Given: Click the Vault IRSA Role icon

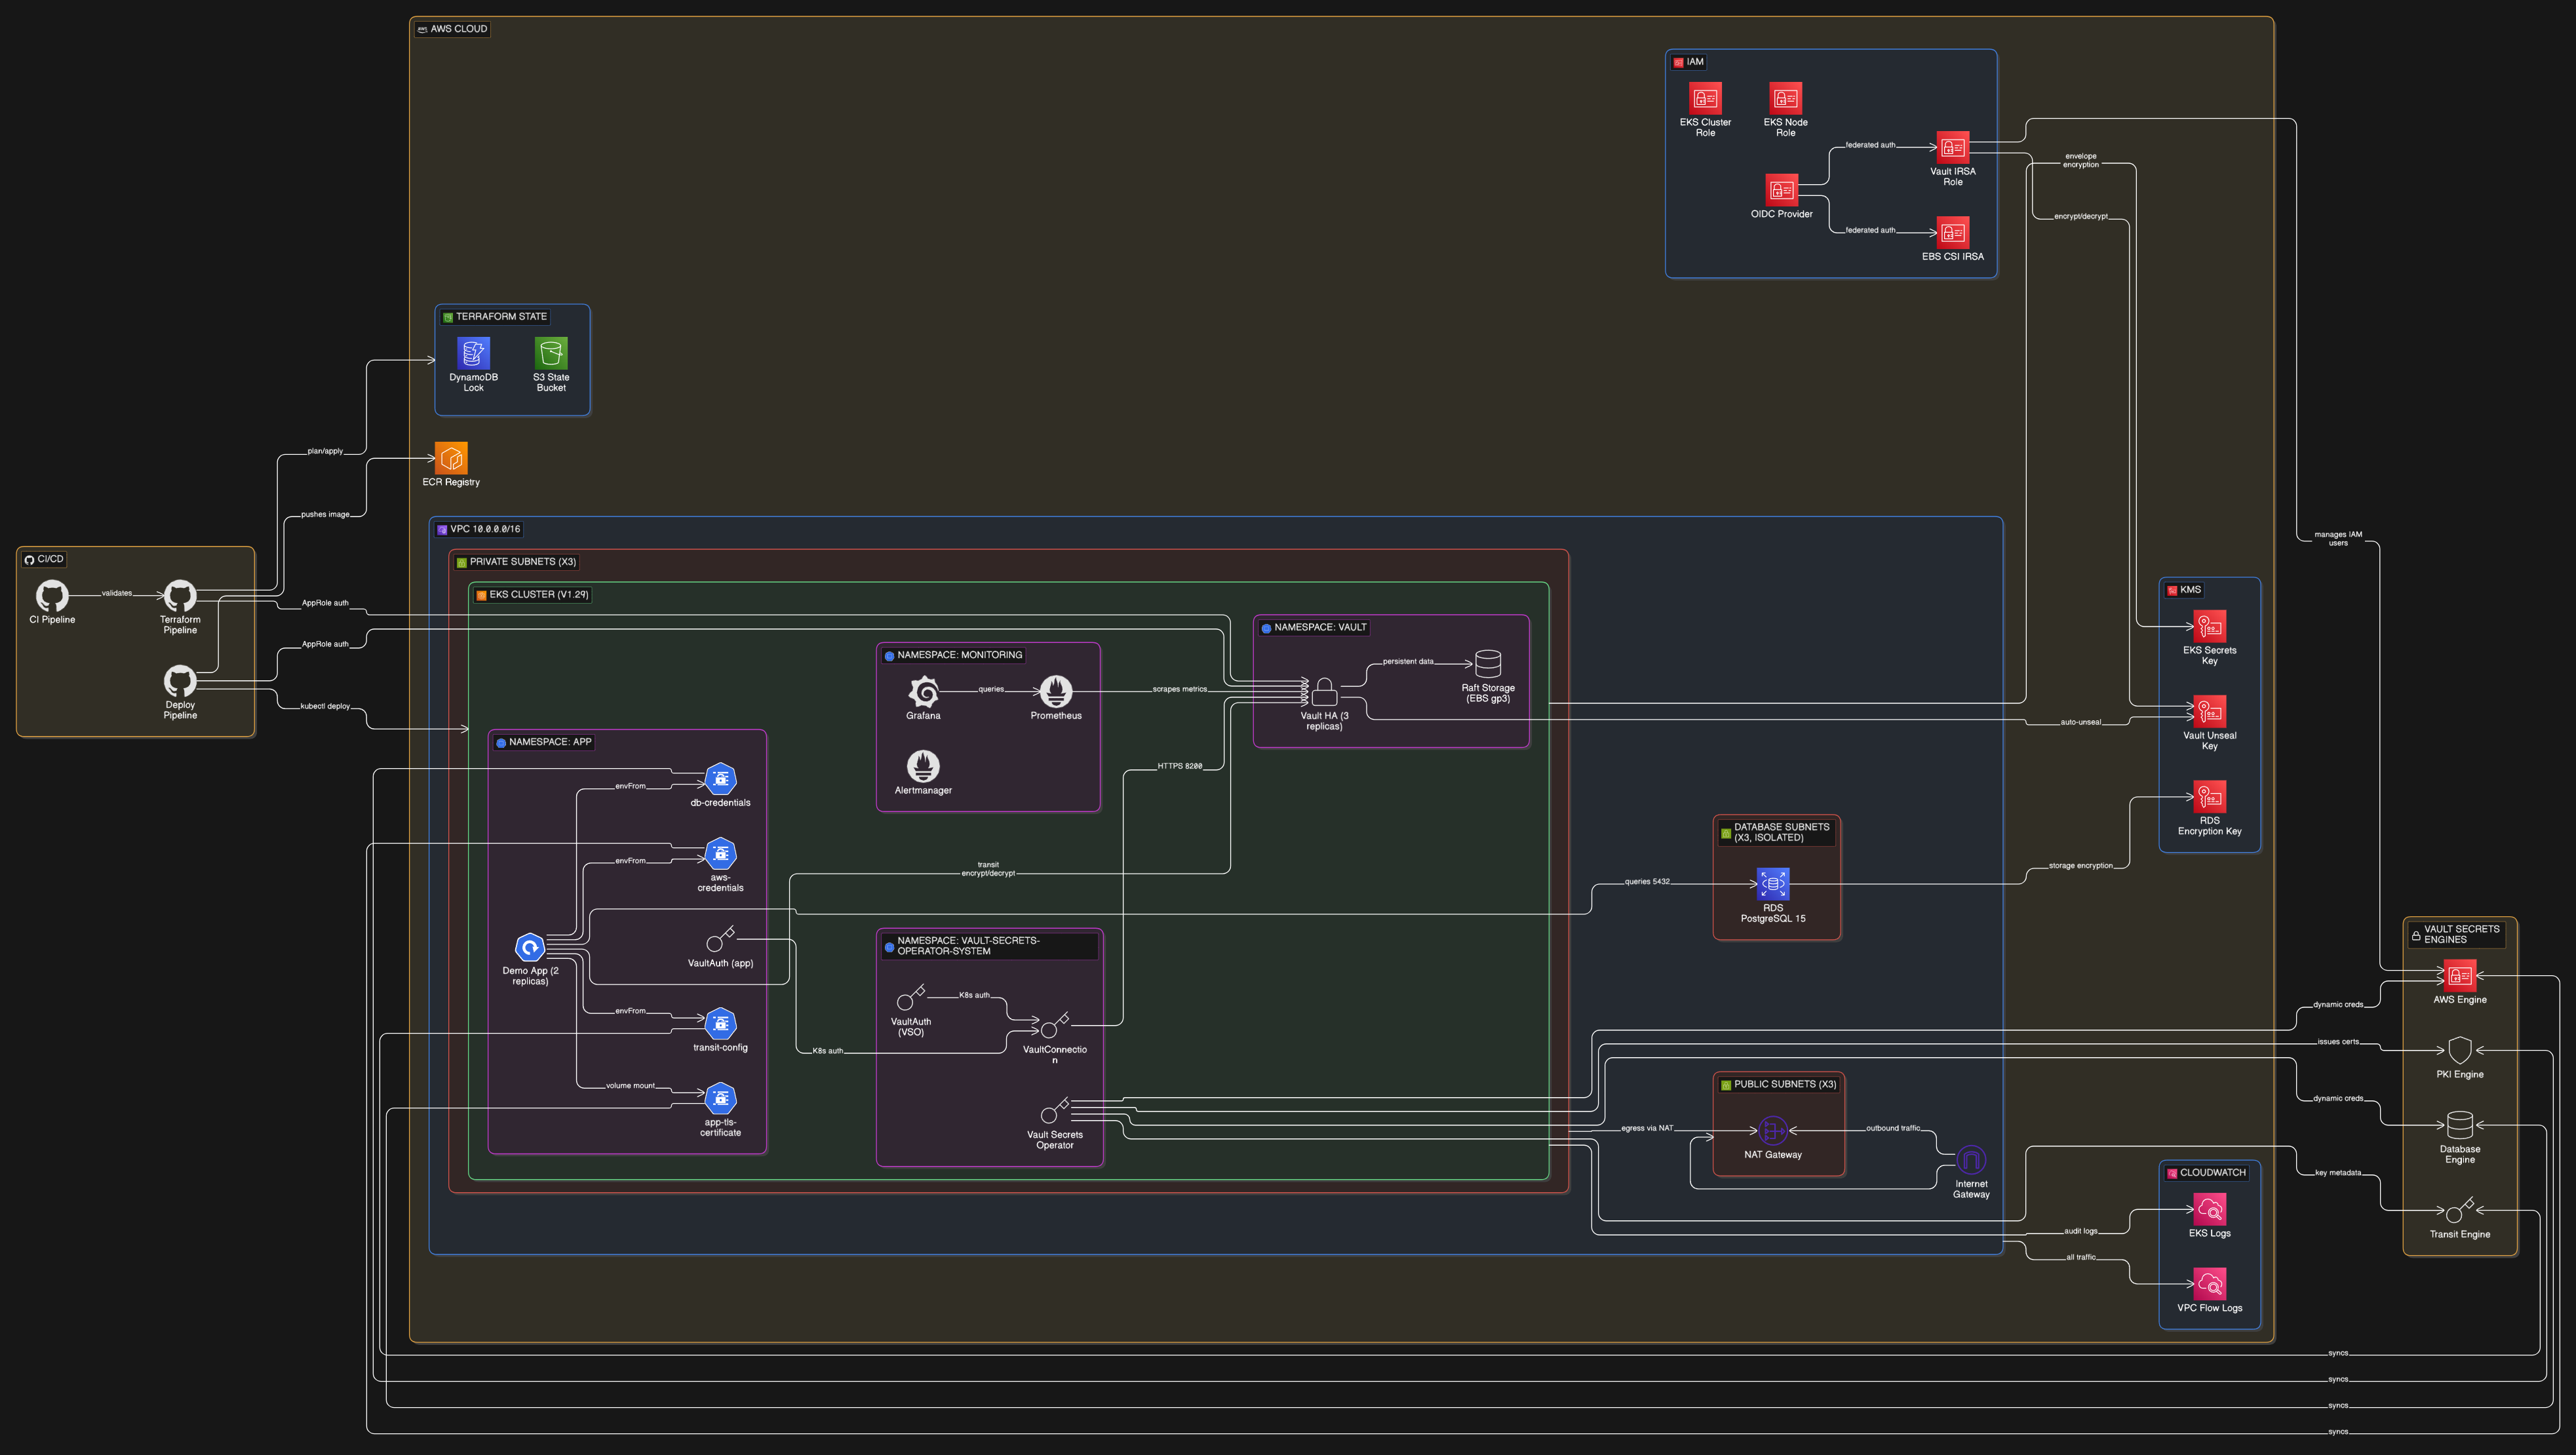Looking at the screenshot, I should (x=1953, y=148).
